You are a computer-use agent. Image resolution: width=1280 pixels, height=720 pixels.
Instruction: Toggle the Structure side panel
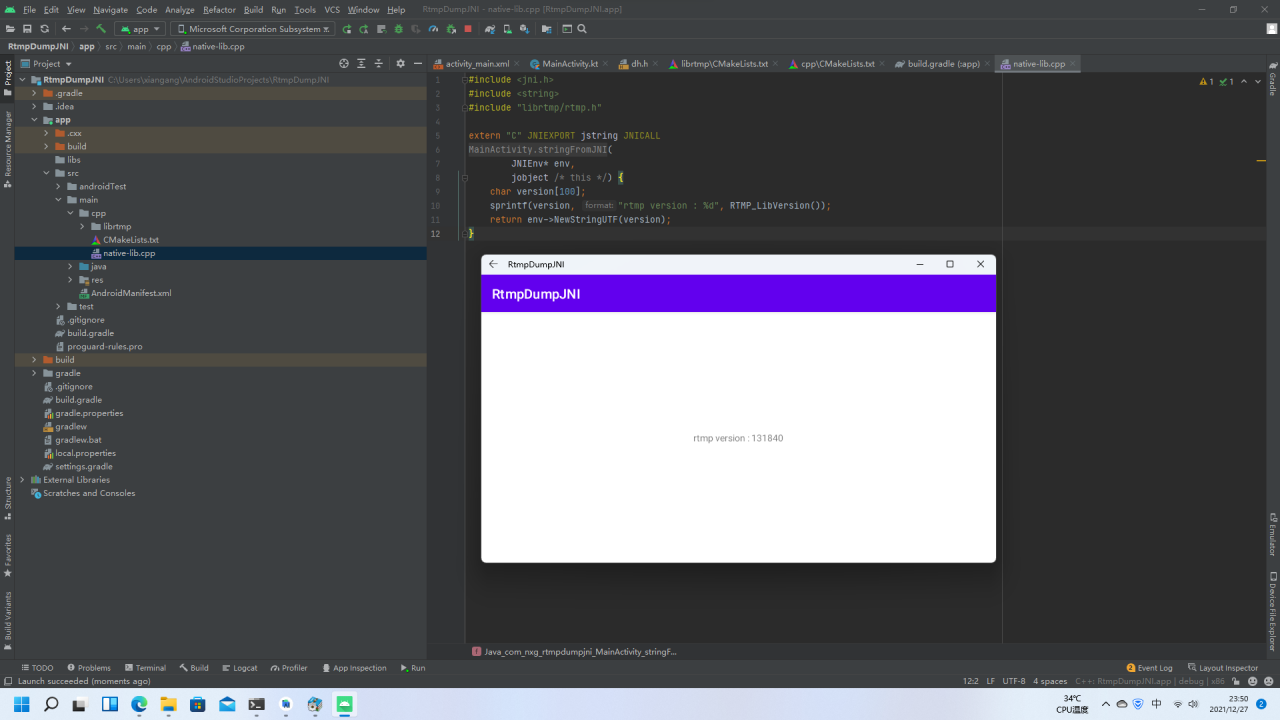coord(7,497)
